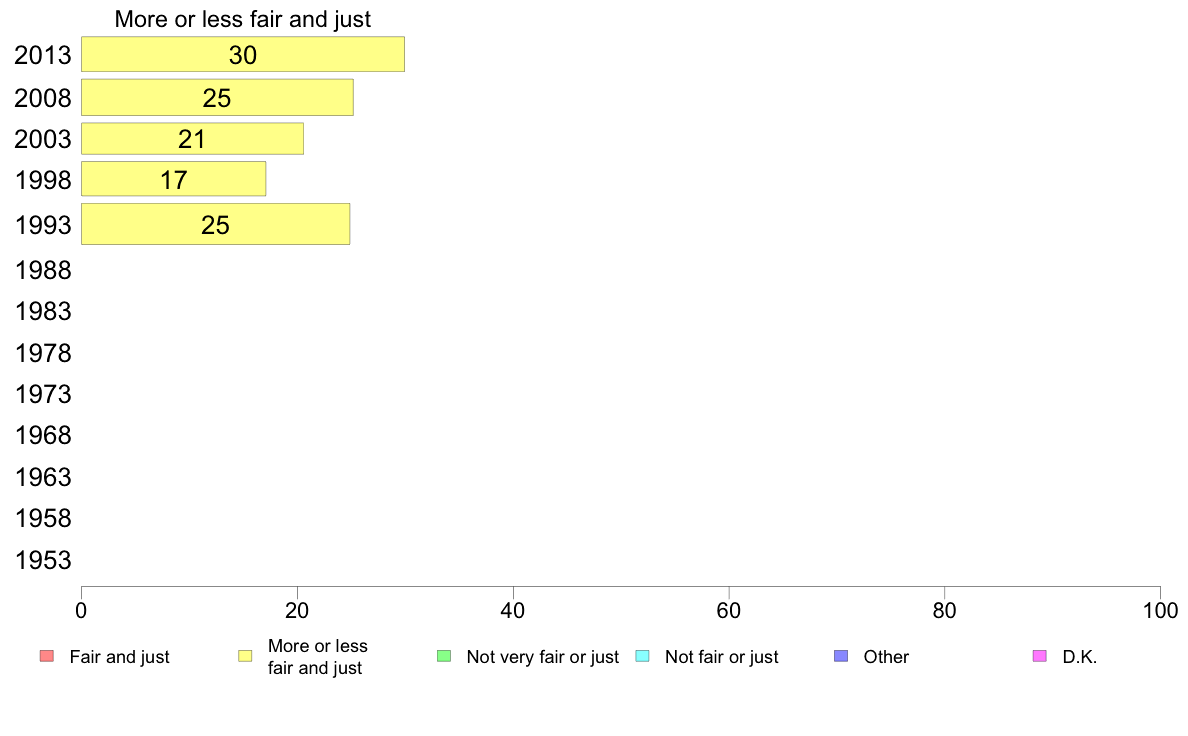Screen dimensions: 1188x736
Task: Select the 1998 bar showing 17
Action: [174, 180]
